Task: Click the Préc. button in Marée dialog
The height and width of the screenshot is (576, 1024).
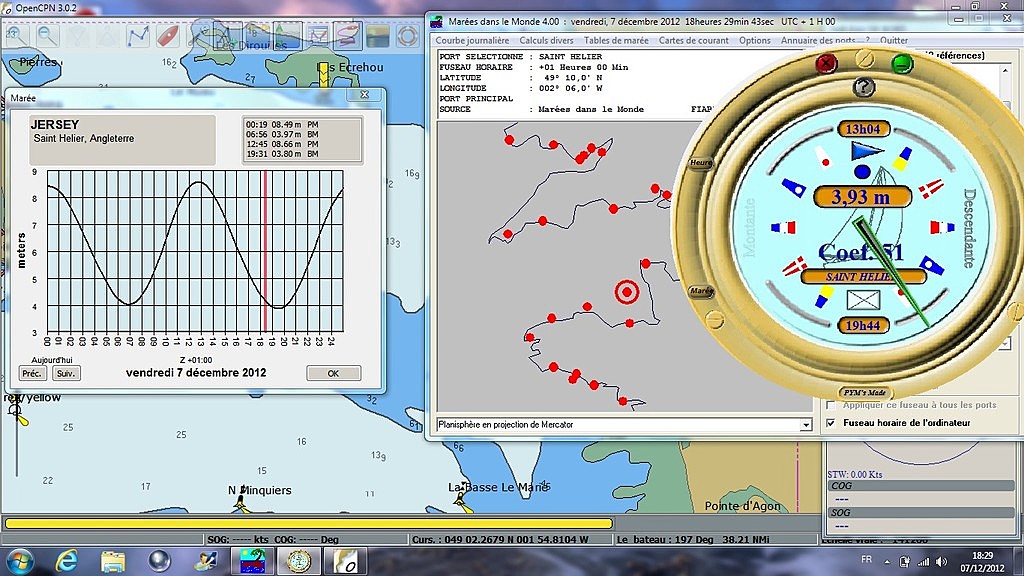Action: pos(32,374)
